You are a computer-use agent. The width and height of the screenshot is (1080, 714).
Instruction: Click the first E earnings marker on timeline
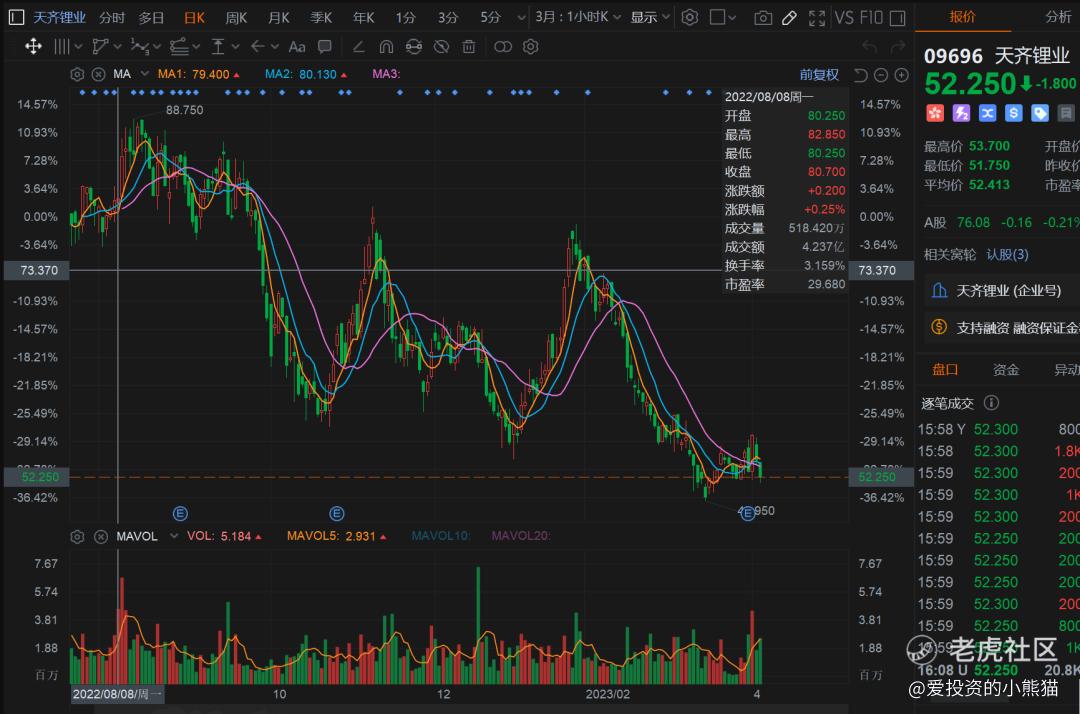coord(180,514)
